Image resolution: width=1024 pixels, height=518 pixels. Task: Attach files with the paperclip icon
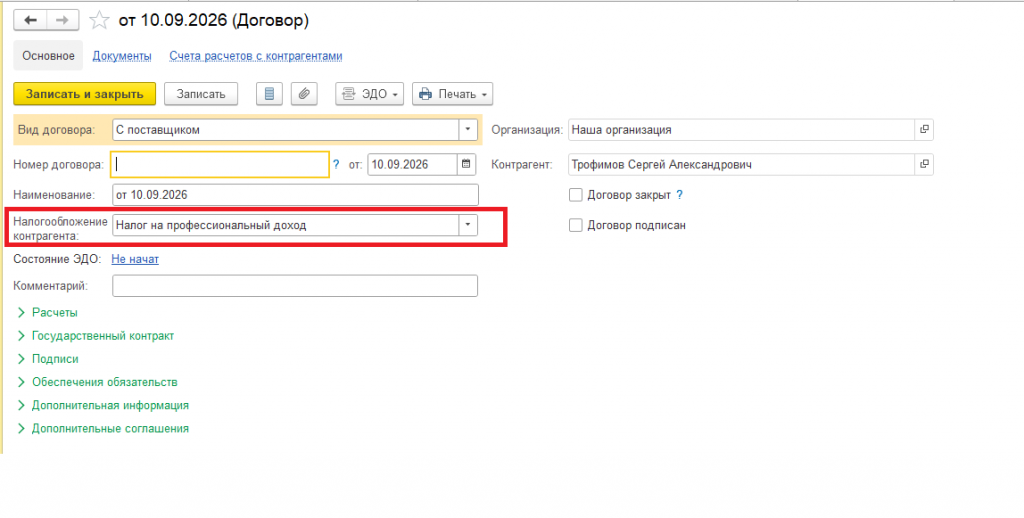[x=304, y=94]
